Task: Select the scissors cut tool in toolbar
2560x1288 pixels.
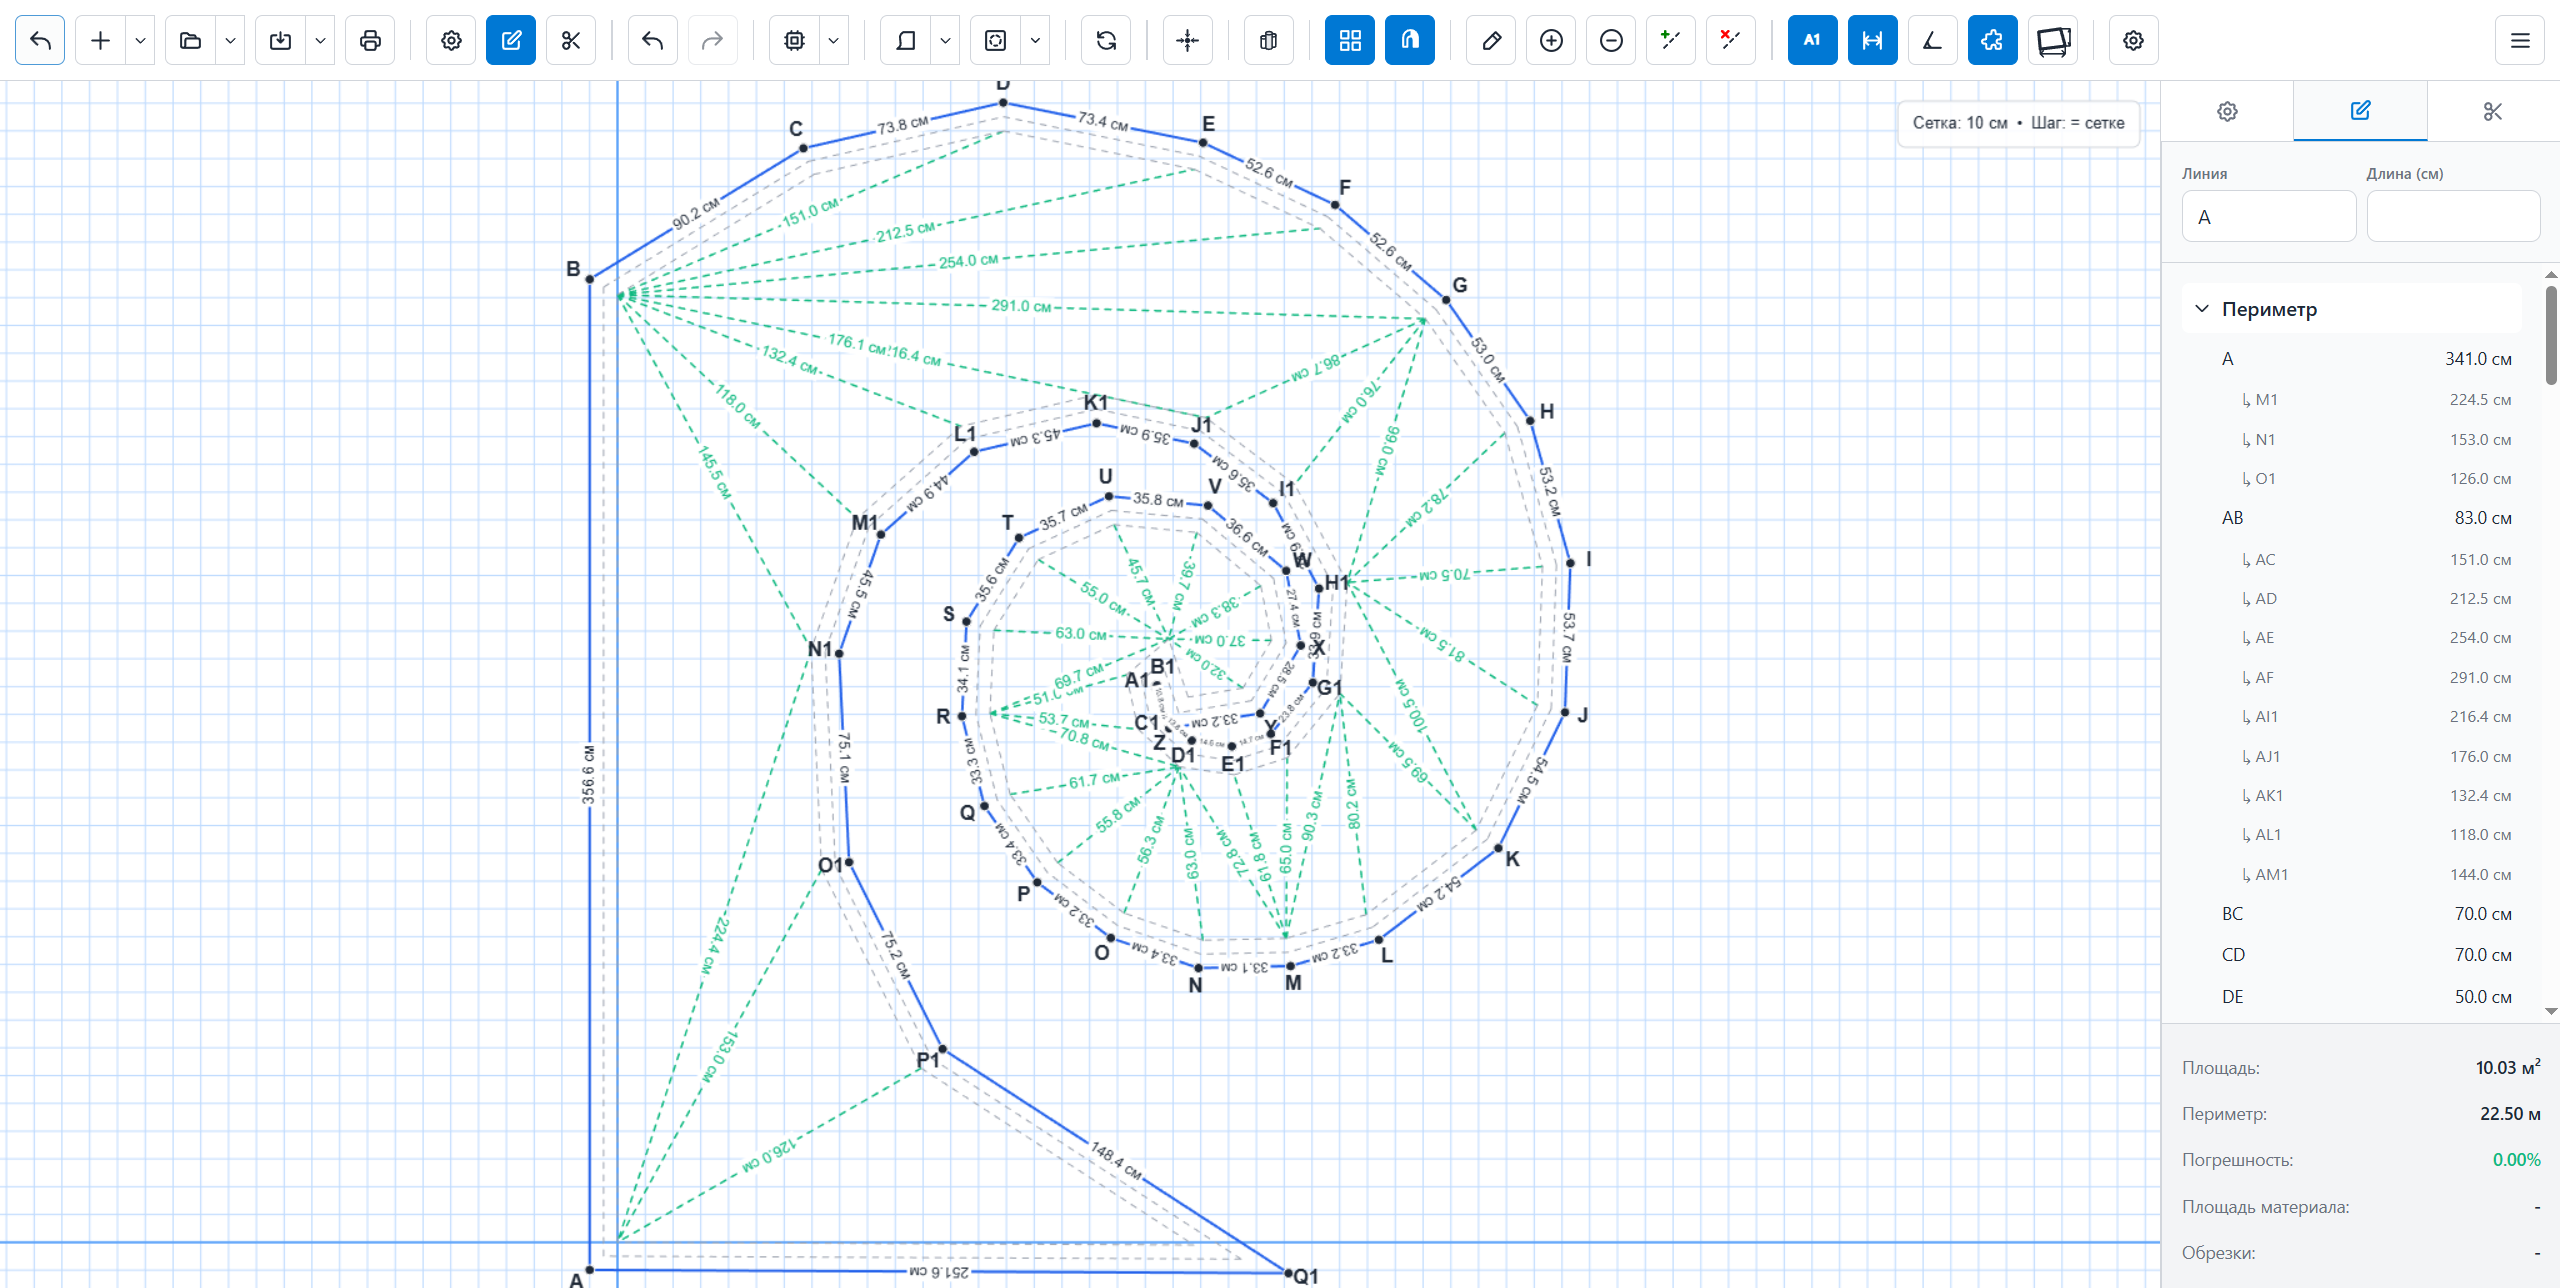Action: click(571, 40)
